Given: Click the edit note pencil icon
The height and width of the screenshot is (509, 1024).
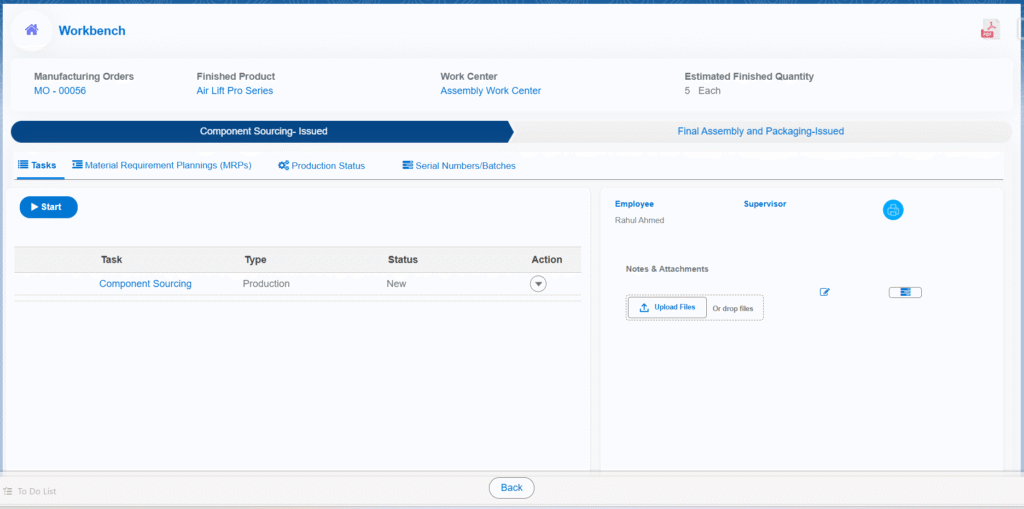Looking at the screenshot, I should point(825,292).
